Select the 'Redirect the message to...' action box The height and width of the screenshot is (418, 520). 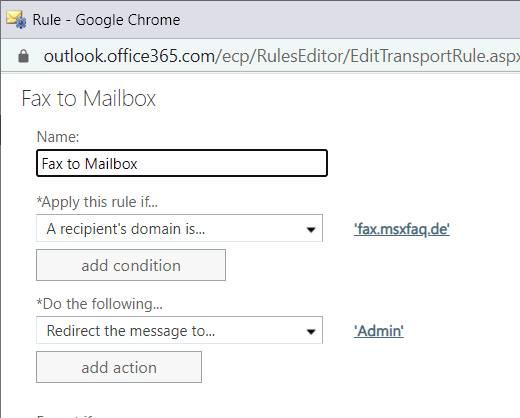[x=179, y=330]
